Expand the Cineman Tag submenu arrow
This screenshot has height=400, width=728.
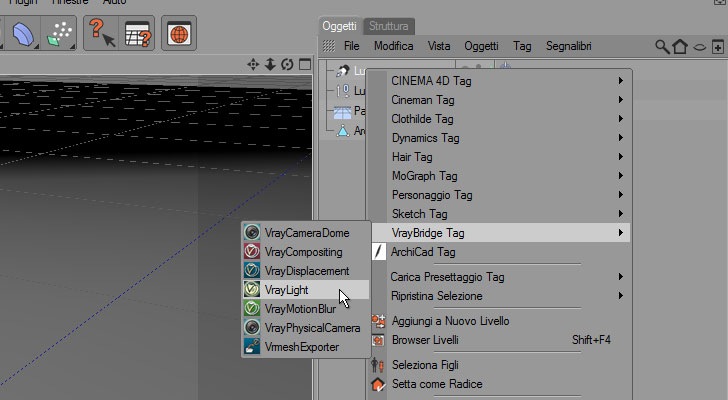620,100
